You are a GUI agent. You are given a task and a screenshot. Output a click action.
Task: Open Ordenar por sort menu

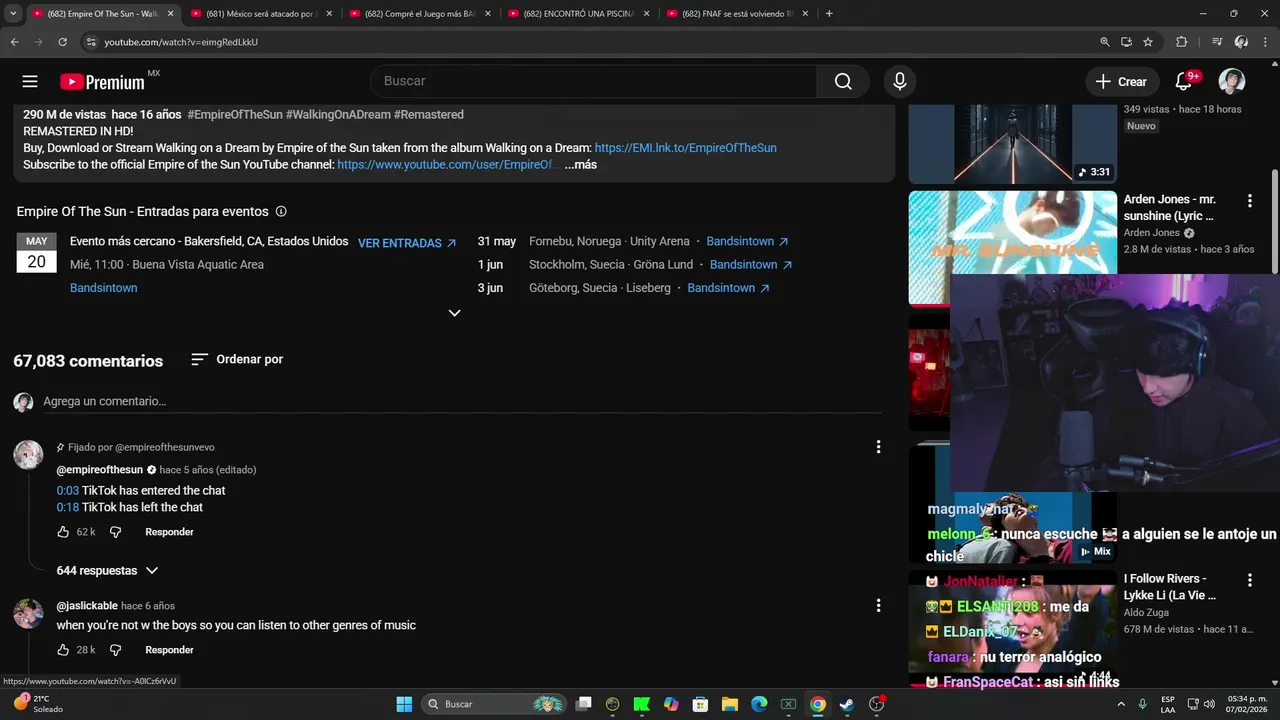tap(237, 359)
